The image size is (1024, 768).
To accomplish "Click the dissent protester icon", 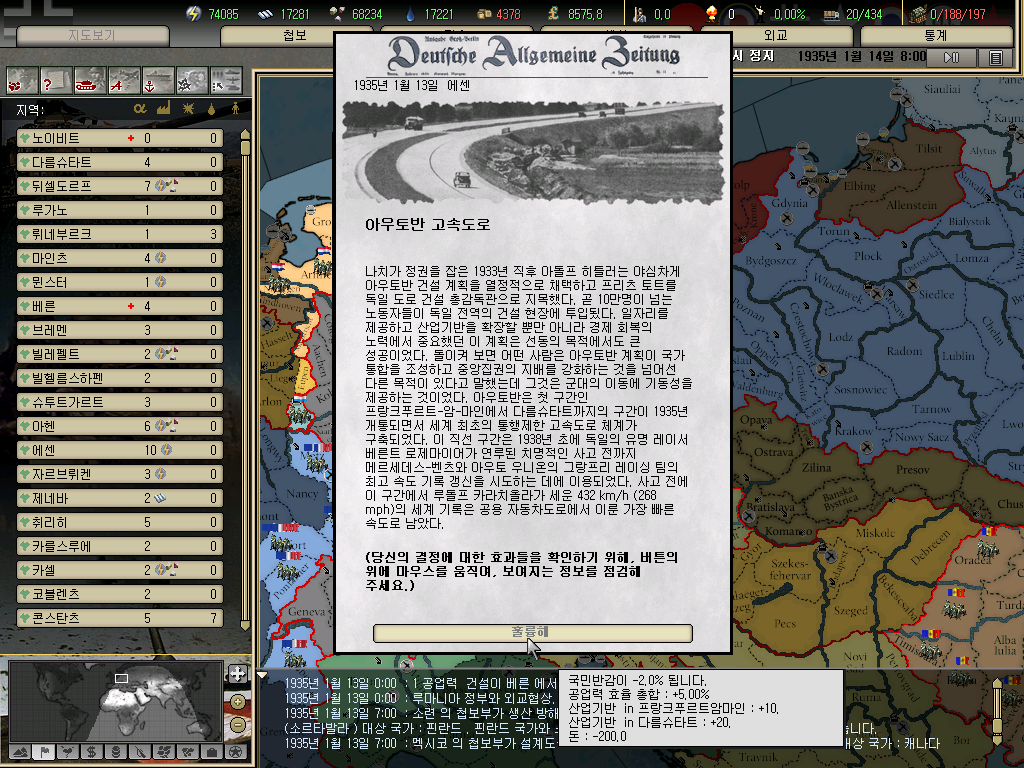I will pyautogui.click(x=761, y=13).
